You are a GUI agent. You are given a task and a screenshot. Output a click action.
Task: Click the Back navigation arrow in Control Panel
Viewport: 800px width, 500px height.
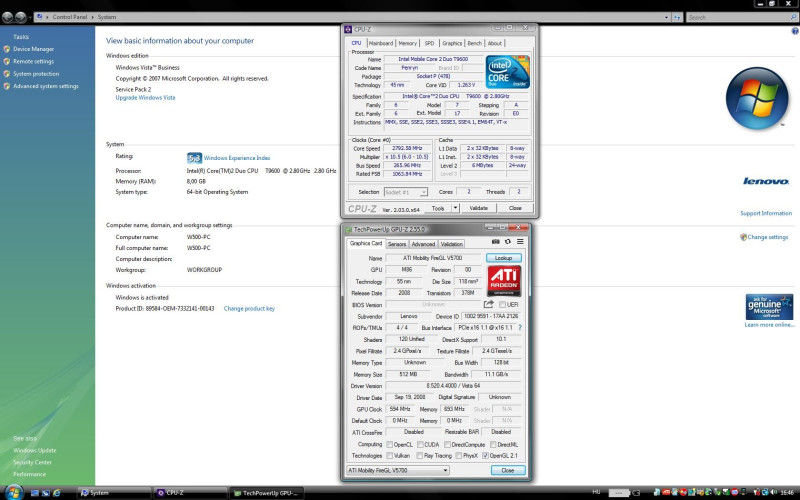point(7,17)
